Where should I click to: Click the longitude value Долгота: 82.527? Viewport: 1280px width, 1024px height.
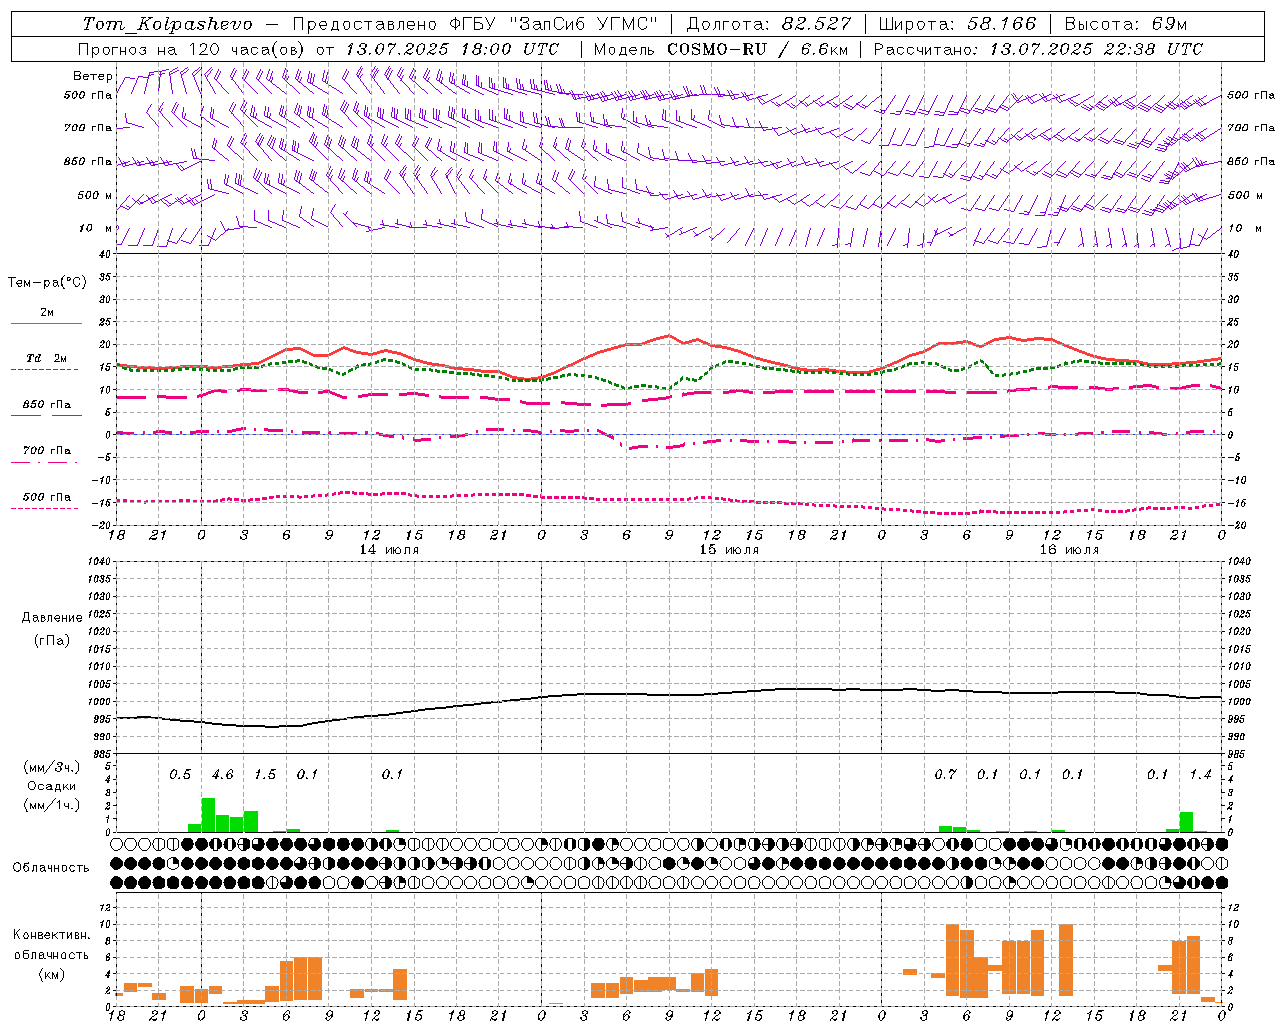[x=768, y=24]
